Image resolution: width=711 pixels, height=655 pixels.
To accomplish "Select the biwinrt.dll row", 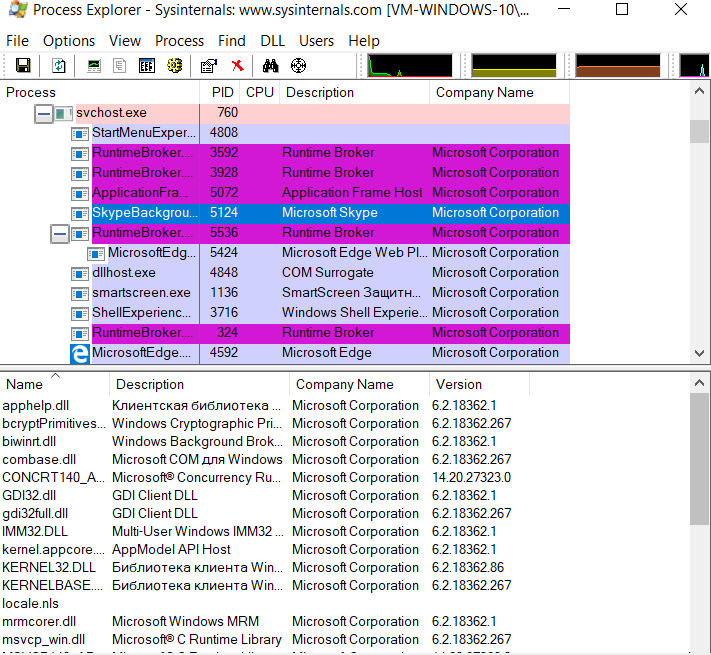I will [264, 442].
